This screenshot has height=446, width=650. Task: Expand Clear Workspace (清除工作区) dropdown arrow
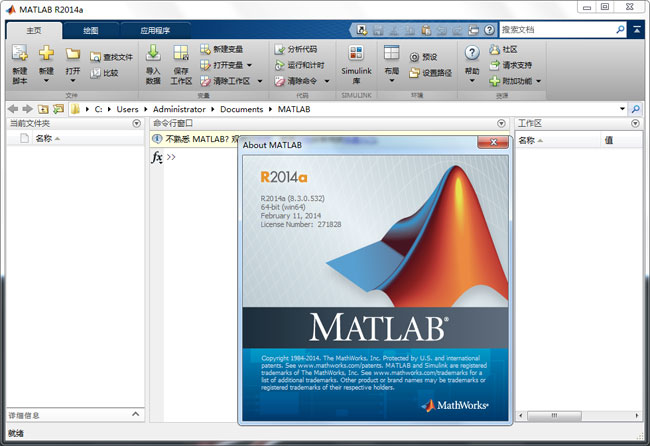coord(260,81)
